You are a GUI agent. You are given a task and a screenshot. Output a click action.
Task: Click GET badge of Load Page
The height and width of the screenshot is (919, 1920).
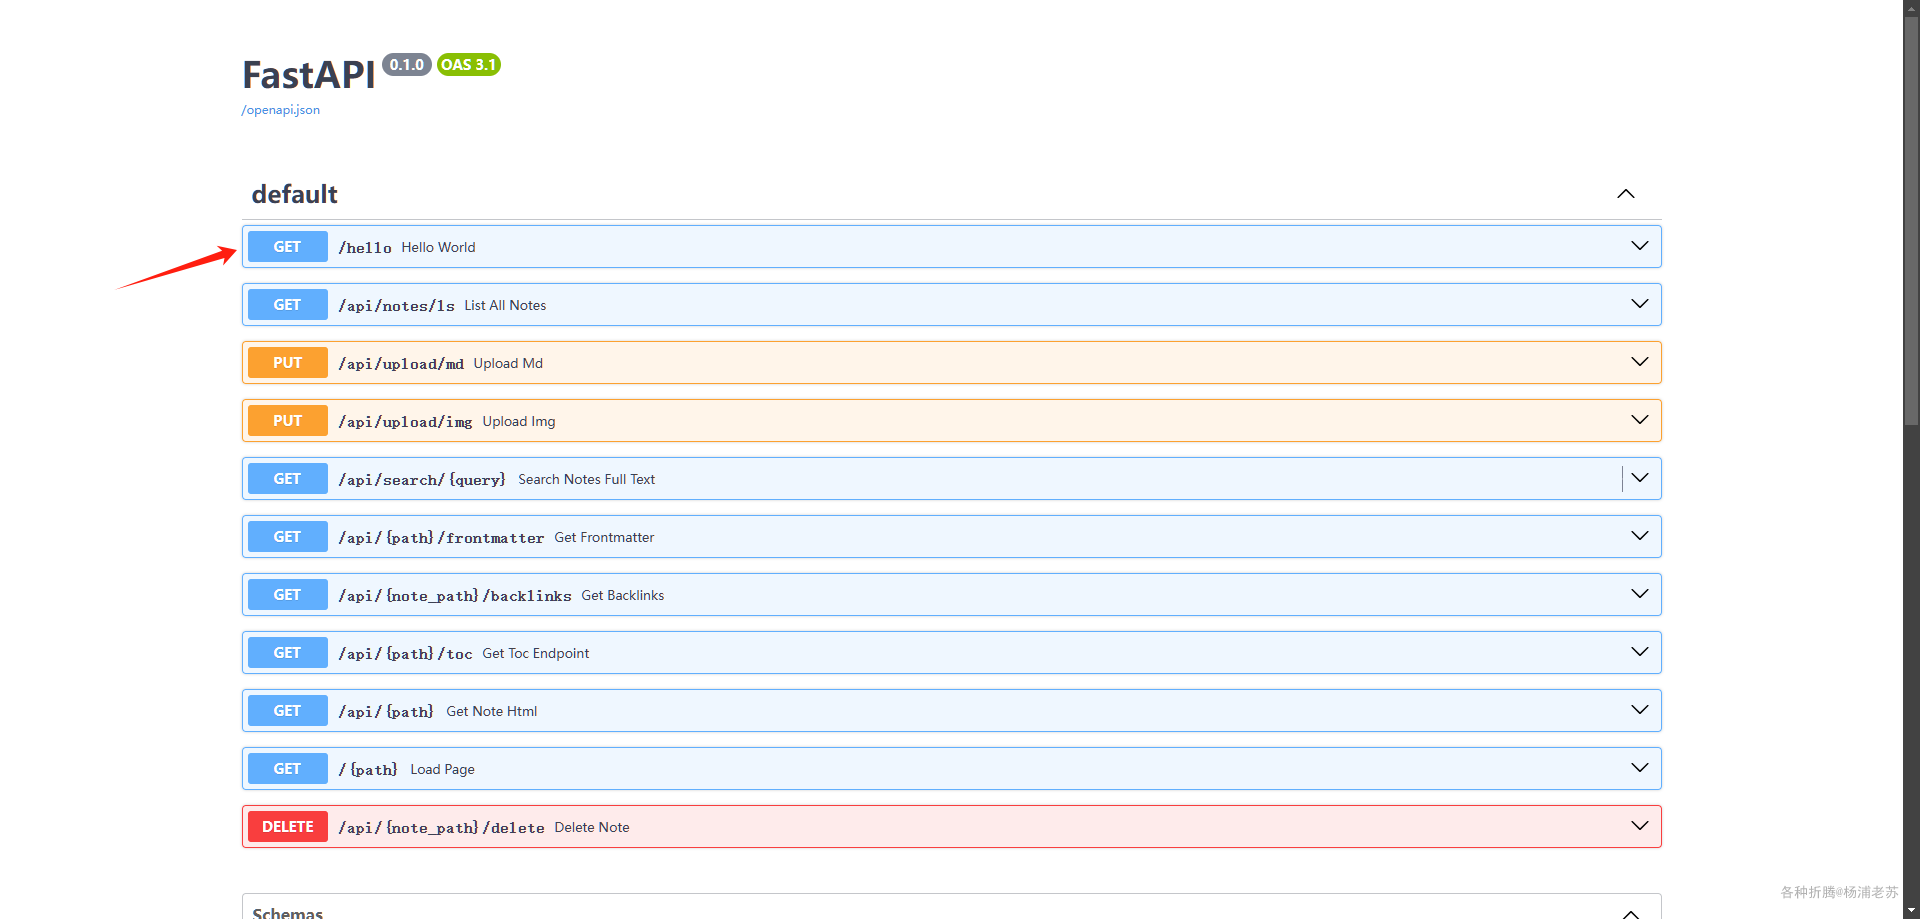click(x=288, y=769)
